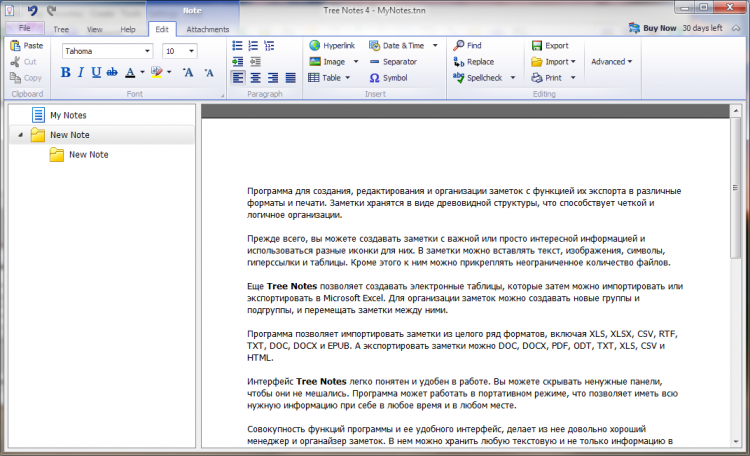Open the font size 10 dropdown

coord(191,51)
